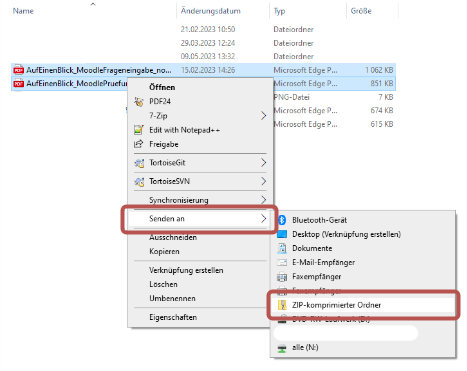The image size is (467, 371).
Task: Open the 7-Zip menu entry
Action: click(158, 116)
